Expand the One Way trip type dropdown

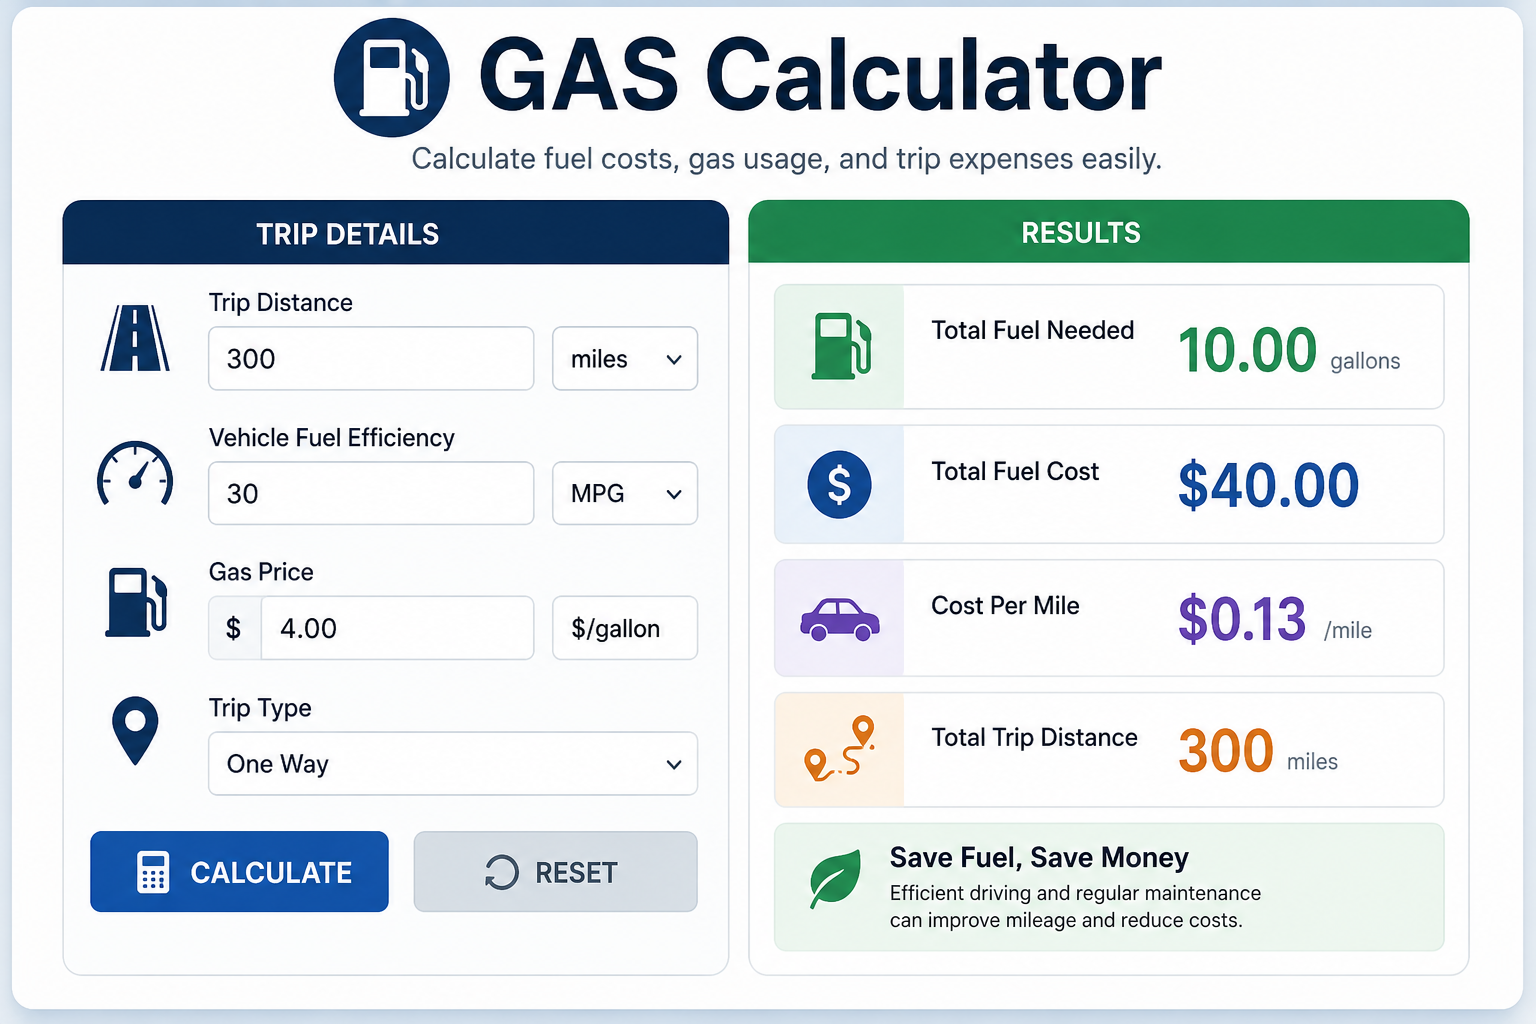click(x=453, y=764)
